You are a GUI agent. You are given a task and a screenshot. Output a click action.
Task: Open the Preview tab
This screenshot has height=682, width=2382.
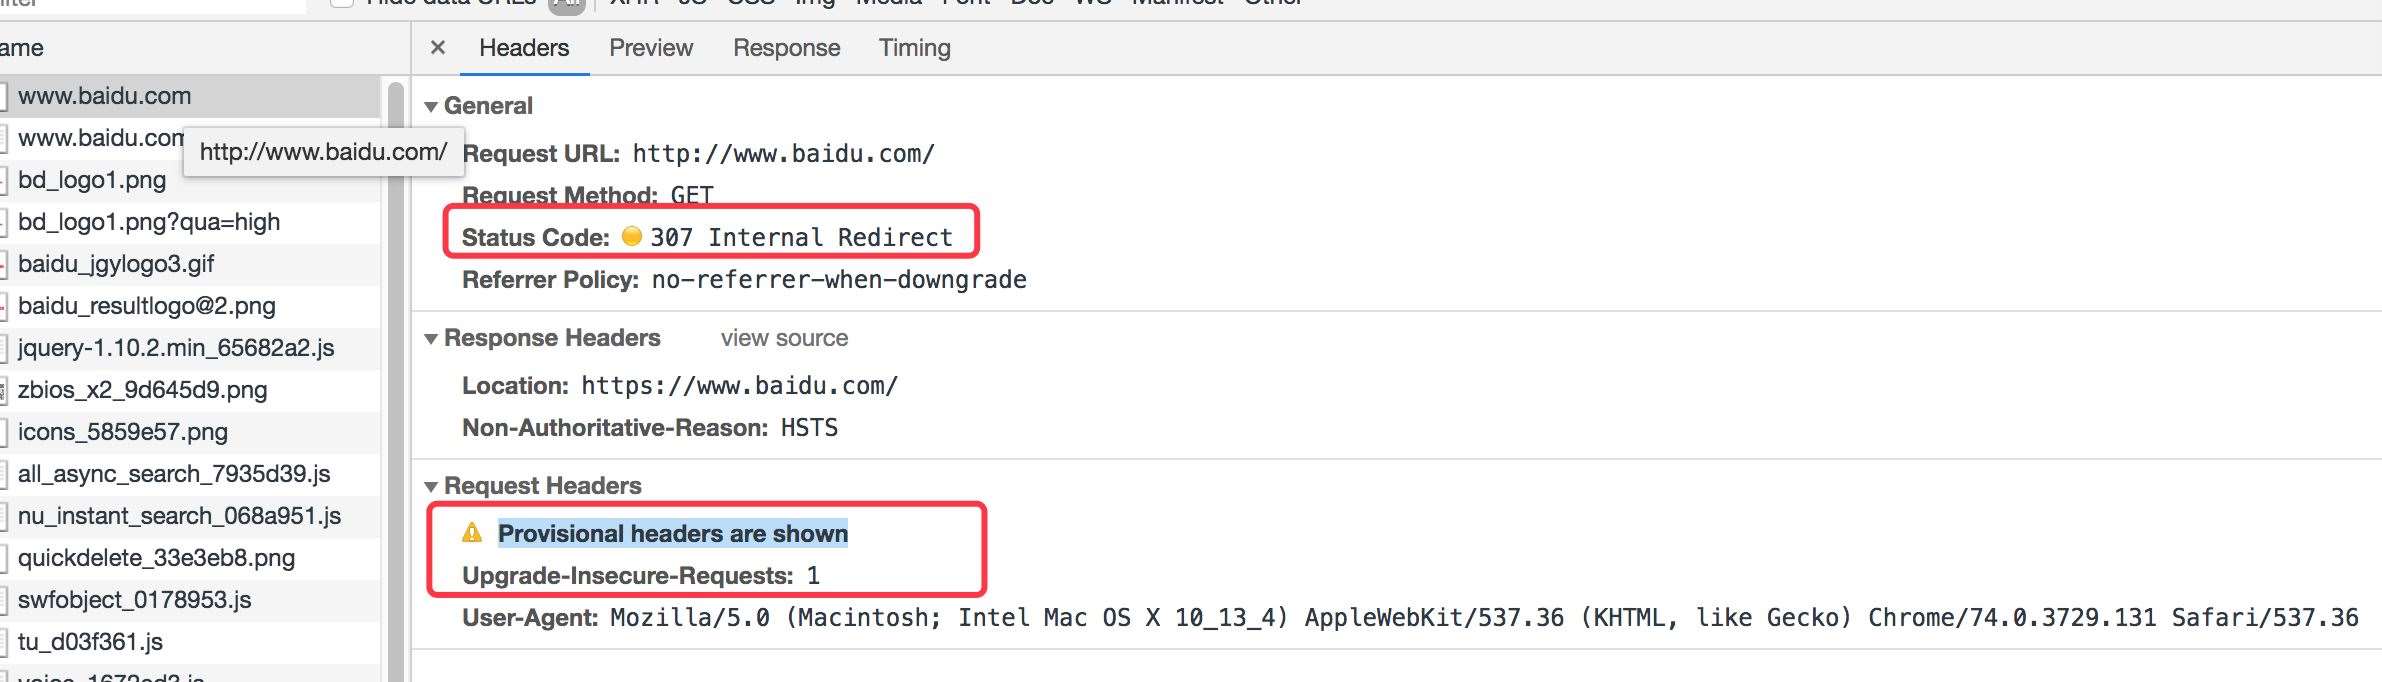click(x=651, y=48)
